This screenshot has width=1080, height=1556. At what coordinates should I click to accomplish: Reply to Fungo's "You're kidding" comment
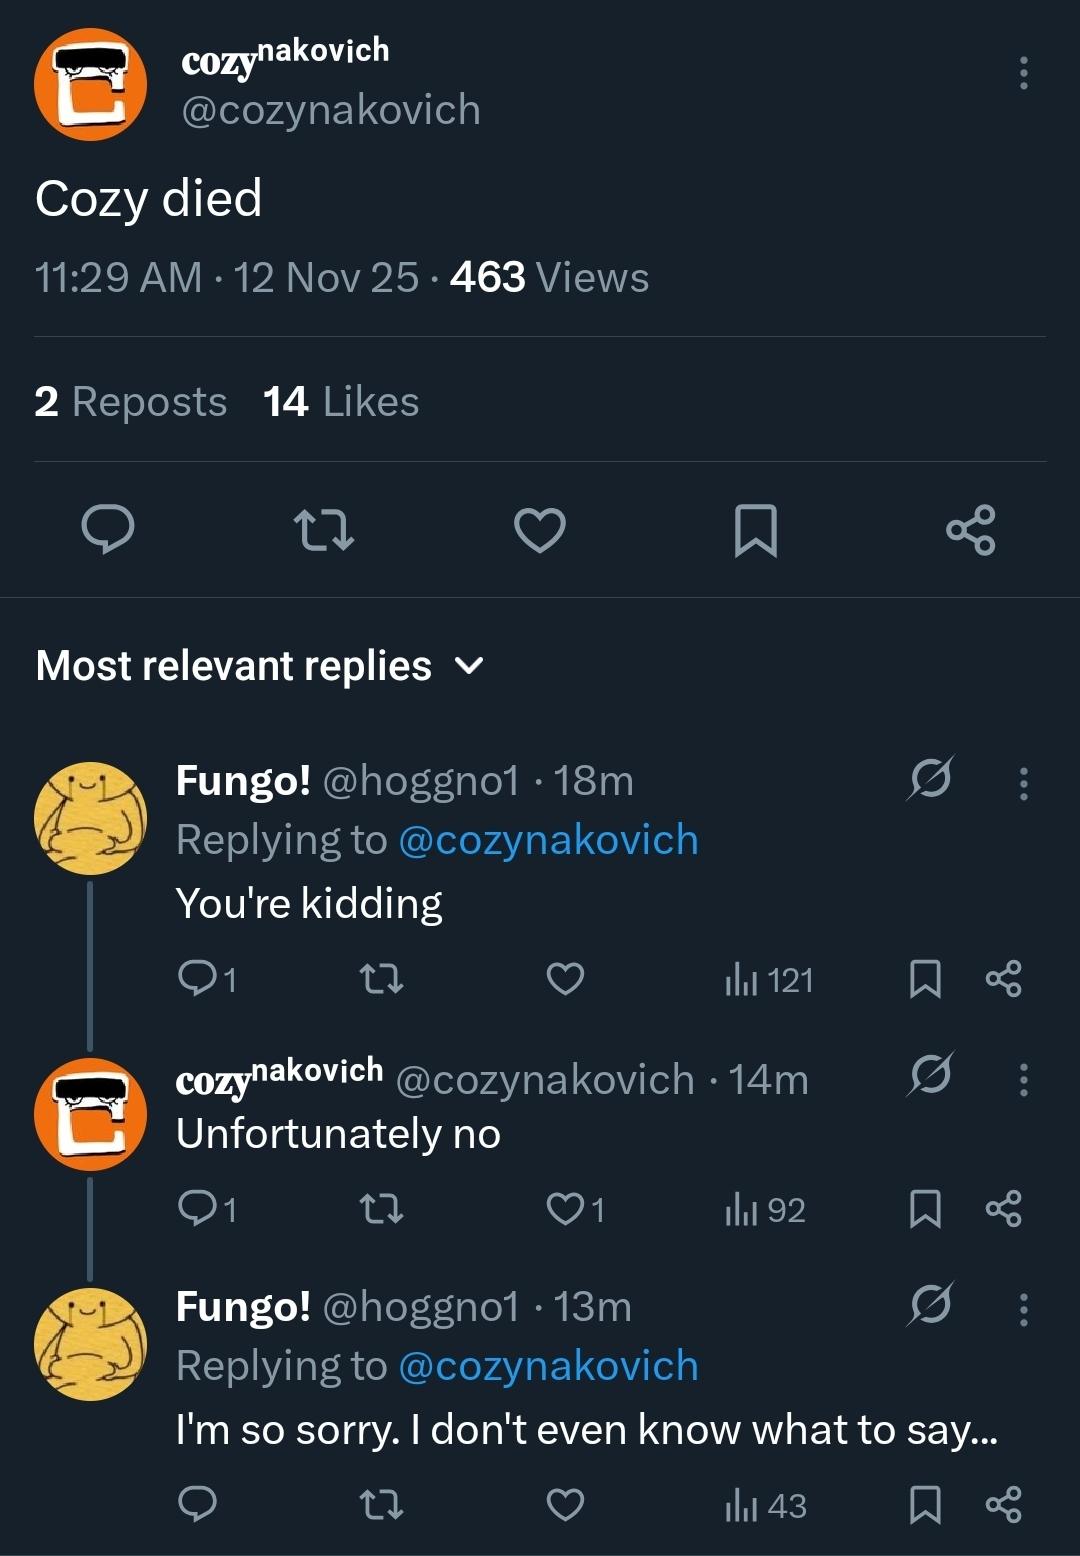point(195,978)
